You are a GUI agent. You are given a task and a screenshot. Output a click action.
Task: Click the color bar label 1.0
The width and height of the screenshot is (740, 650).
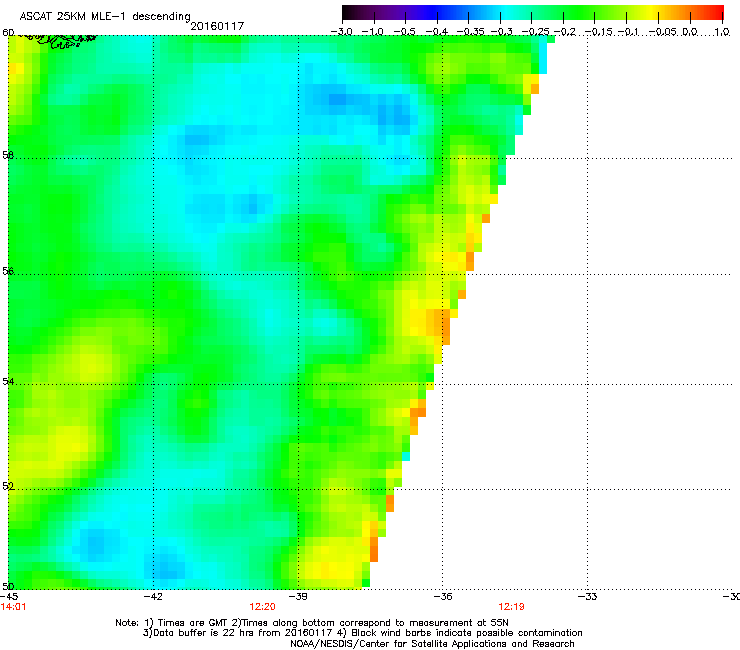(x=722, y=32)
